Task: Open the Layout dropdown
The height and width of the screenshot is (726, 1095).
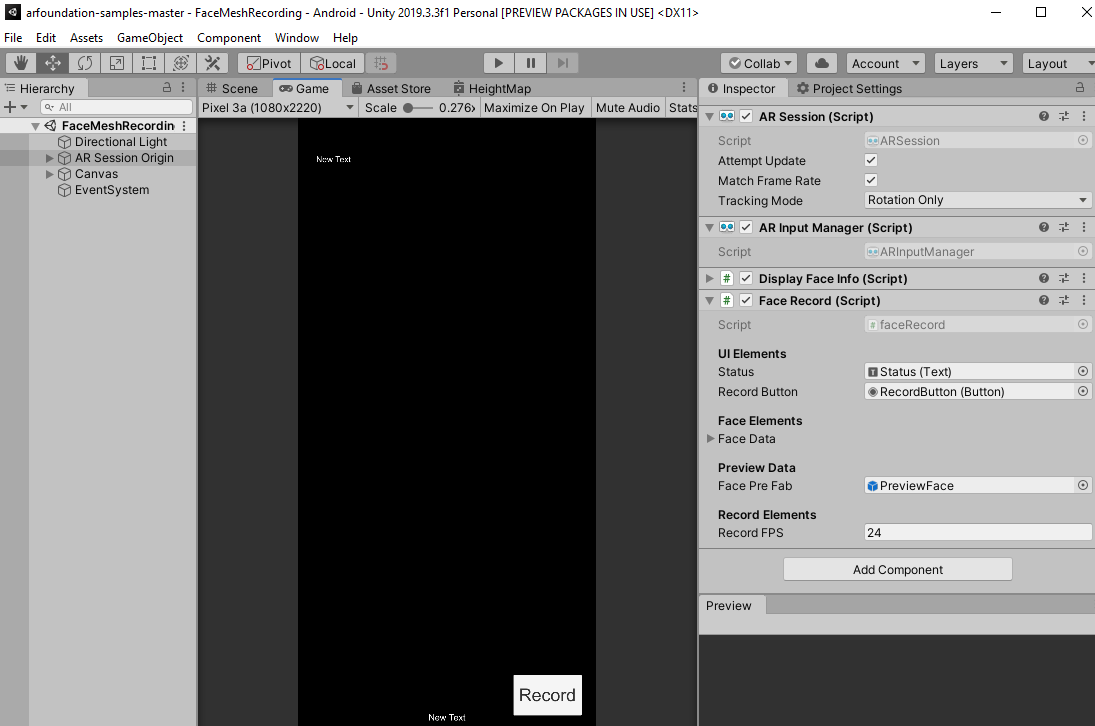Action: tap(1059, 64)
